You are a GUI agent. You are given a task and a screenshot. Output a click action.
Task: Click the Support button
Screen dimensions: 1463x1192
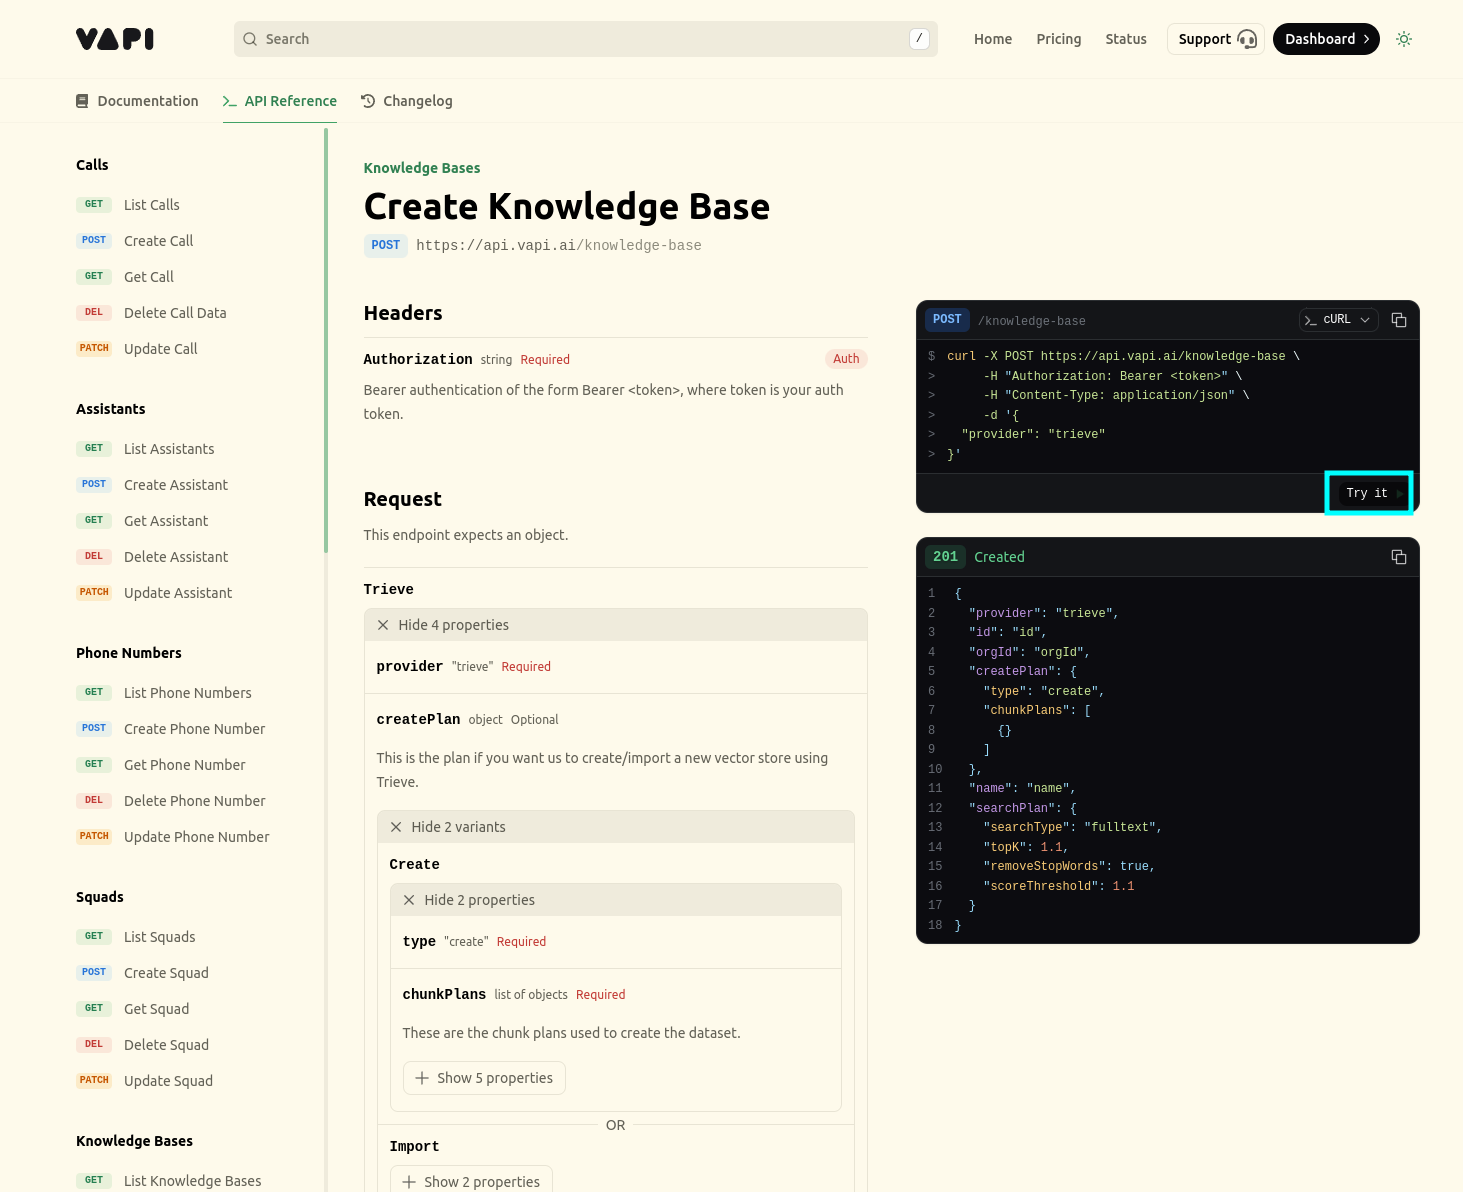tap(1216, 39)
